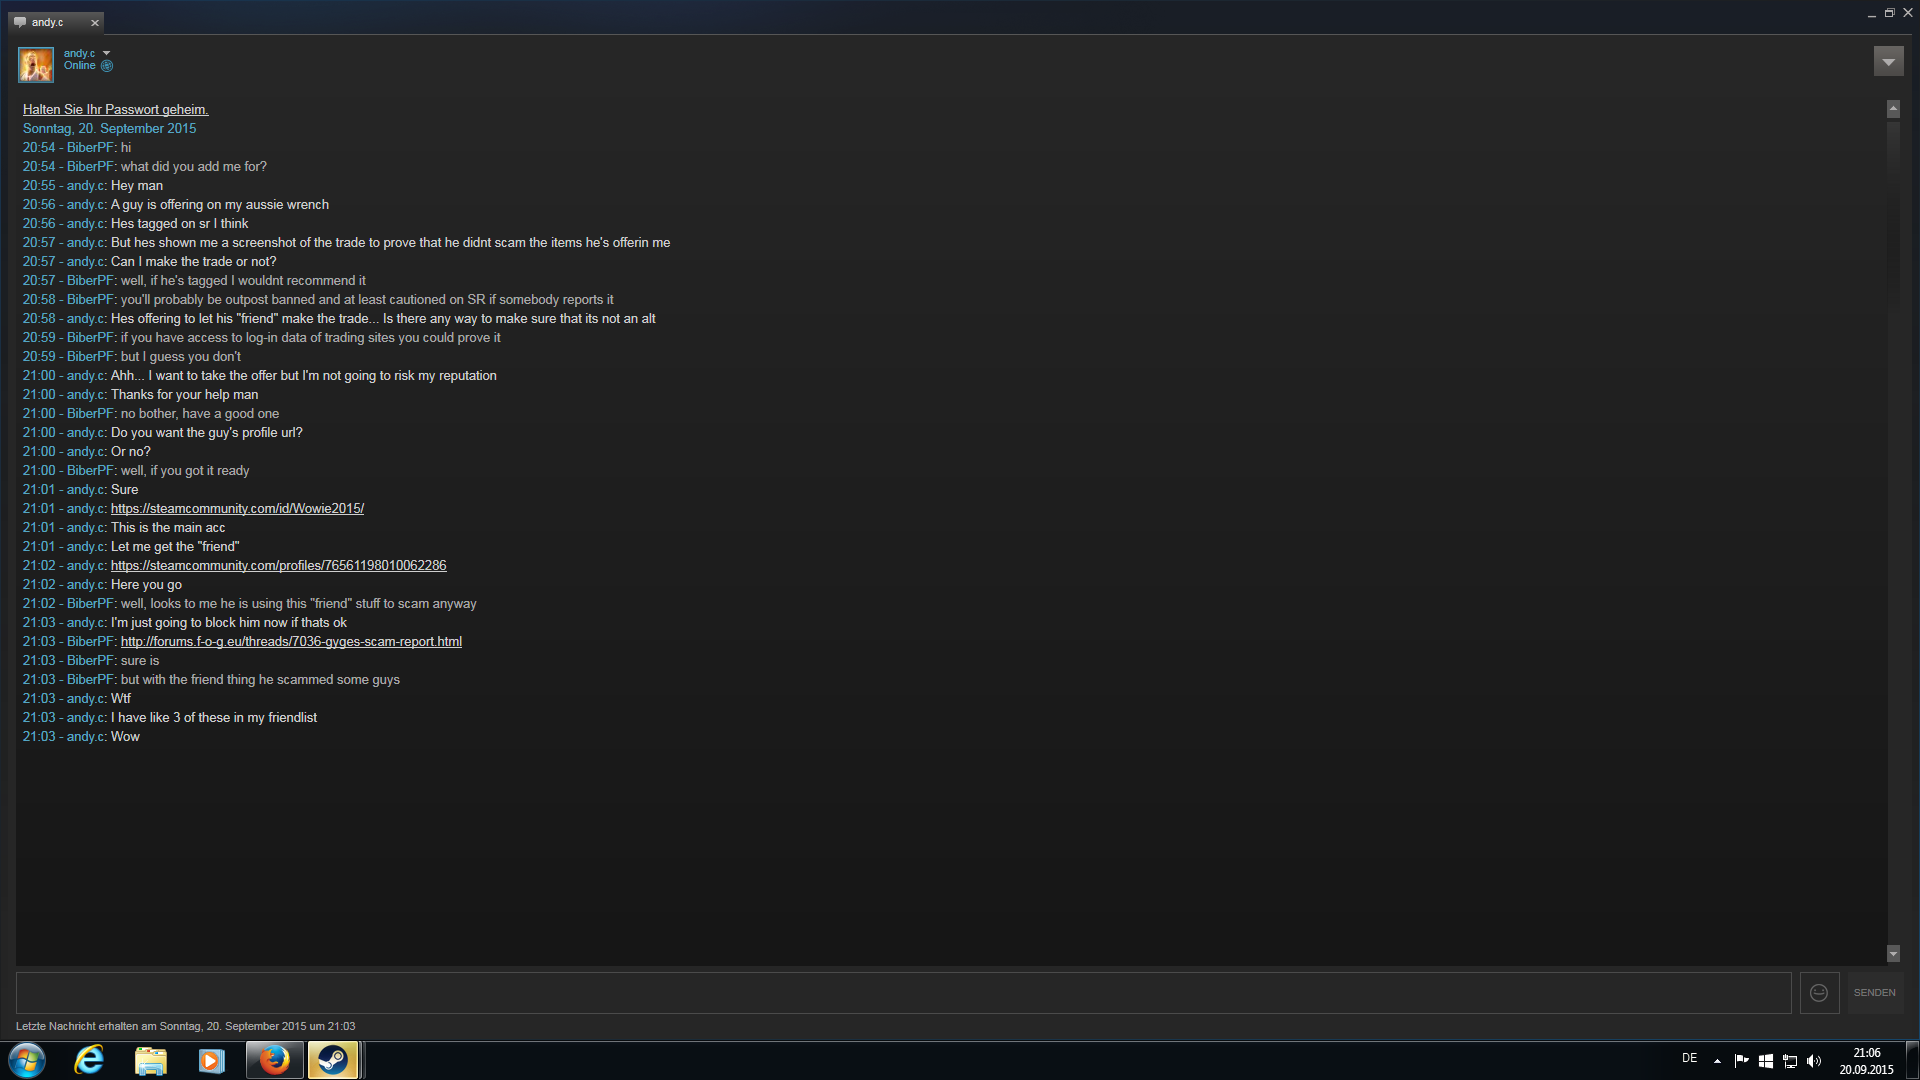Screen dimensions: 1920x1080
Task: Open the 76561198010062286 profile link
Action: (x=278, y=565)
